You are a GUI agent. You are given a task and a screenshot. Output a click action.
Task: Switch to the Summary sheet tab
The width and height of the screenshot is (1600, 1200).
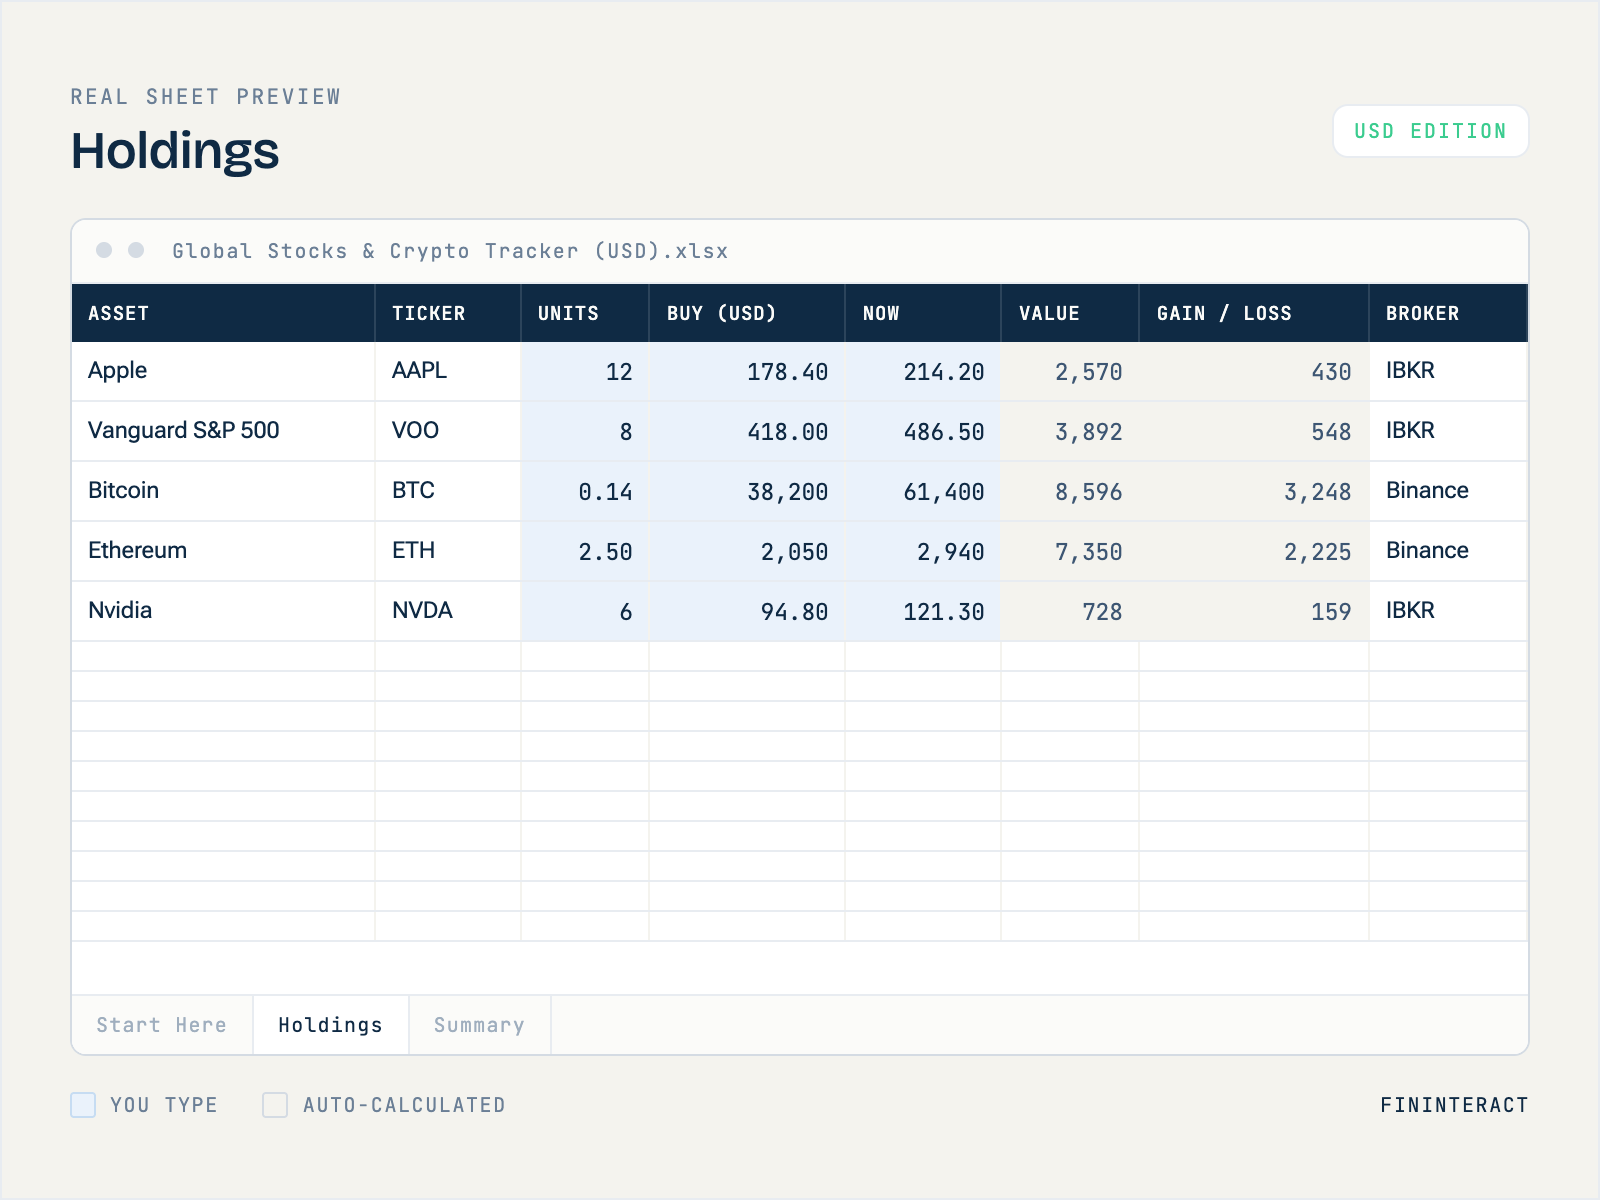[480, 1025]
